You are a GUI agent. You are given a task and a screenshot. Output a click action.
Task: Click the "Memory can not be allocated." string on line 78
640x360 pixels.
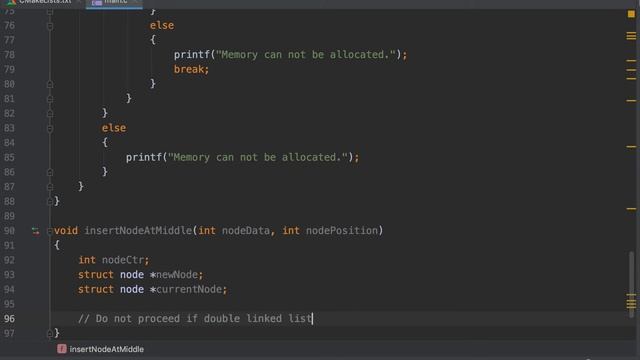coord(306,55)
